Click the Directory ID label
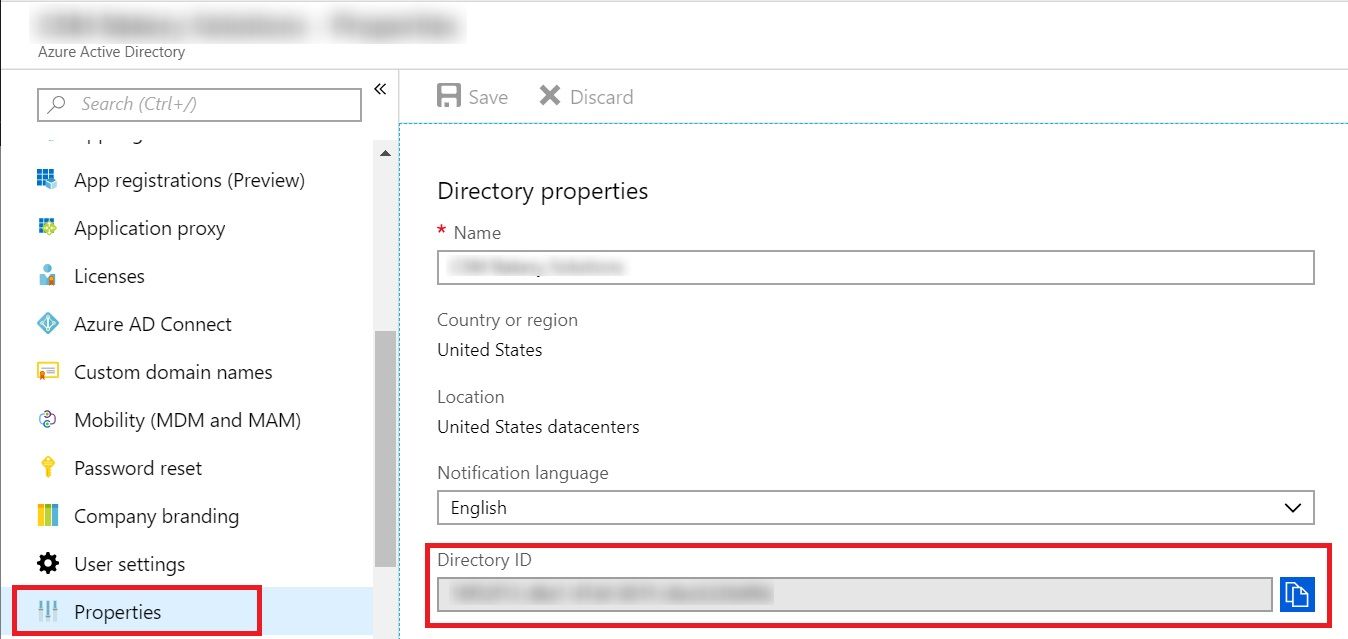The height and width of the screenshot is (639, 1348). pyautogui.click(x=483, y=560)
